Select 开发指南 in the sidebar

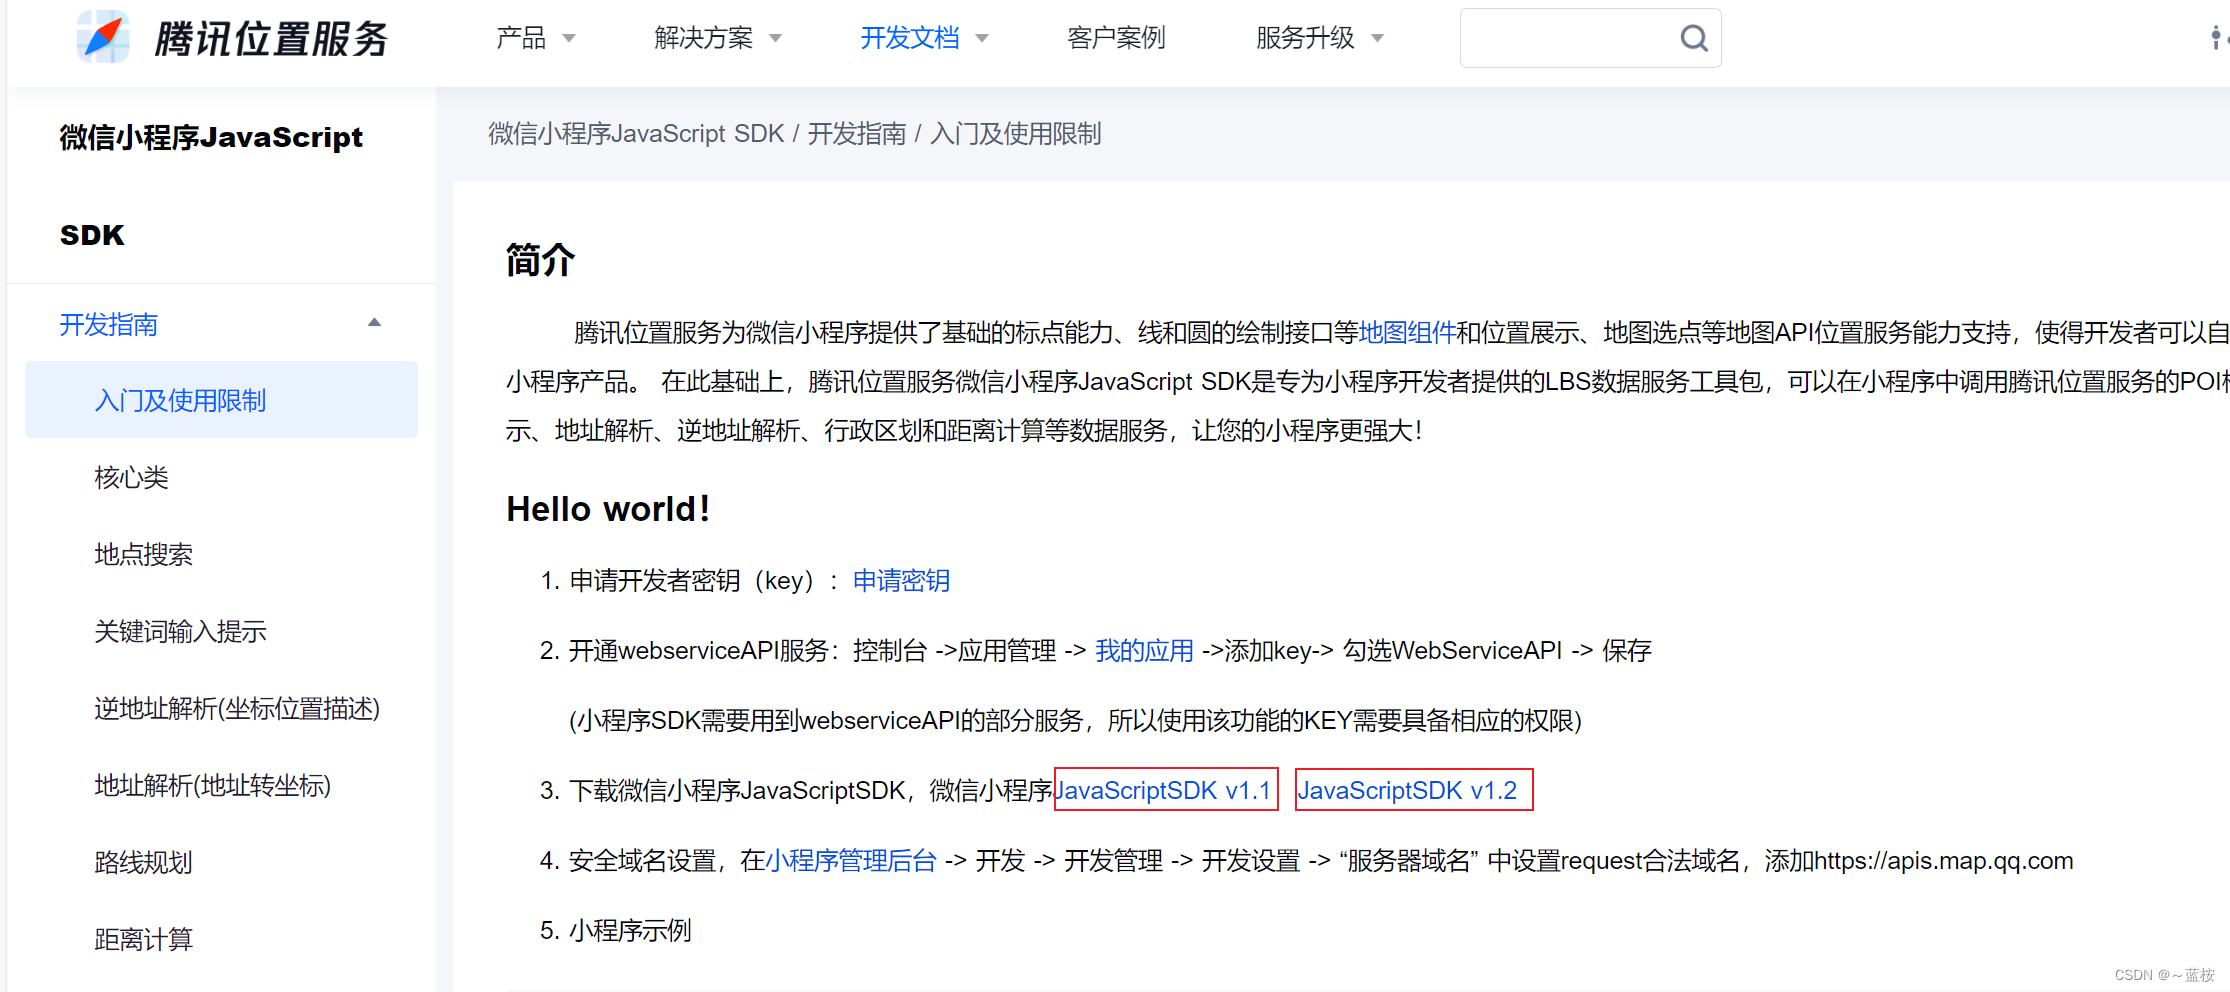(108, 324)
